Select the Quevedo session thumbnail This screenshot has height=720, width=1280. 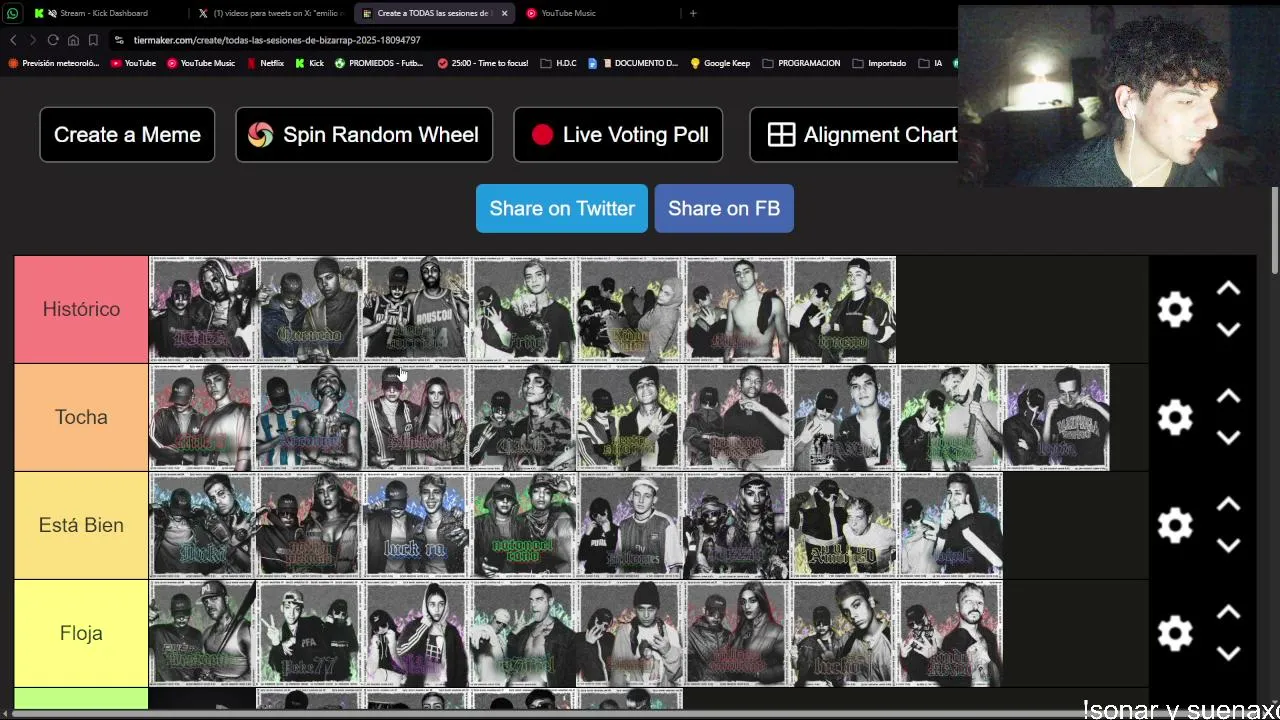310,309
